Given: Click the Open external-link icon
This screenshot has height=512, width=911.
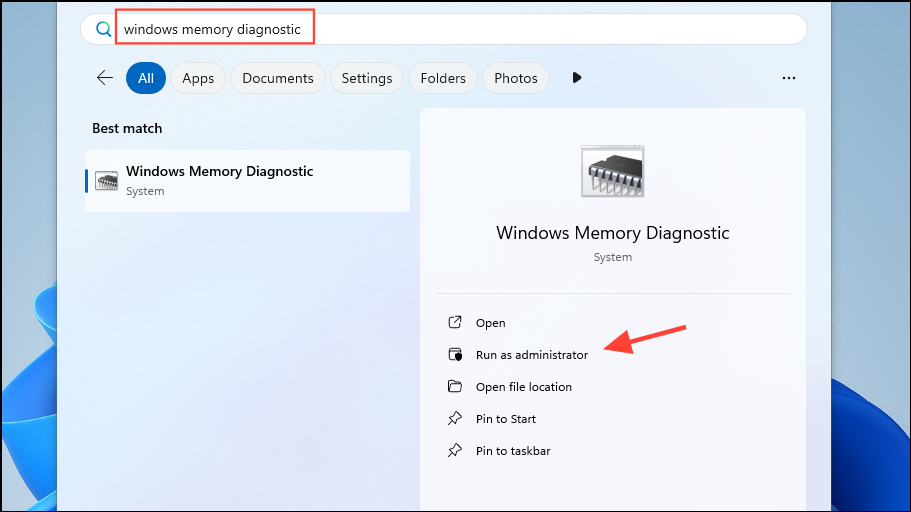Looking at the screenshot, I should tap(455, 322).
